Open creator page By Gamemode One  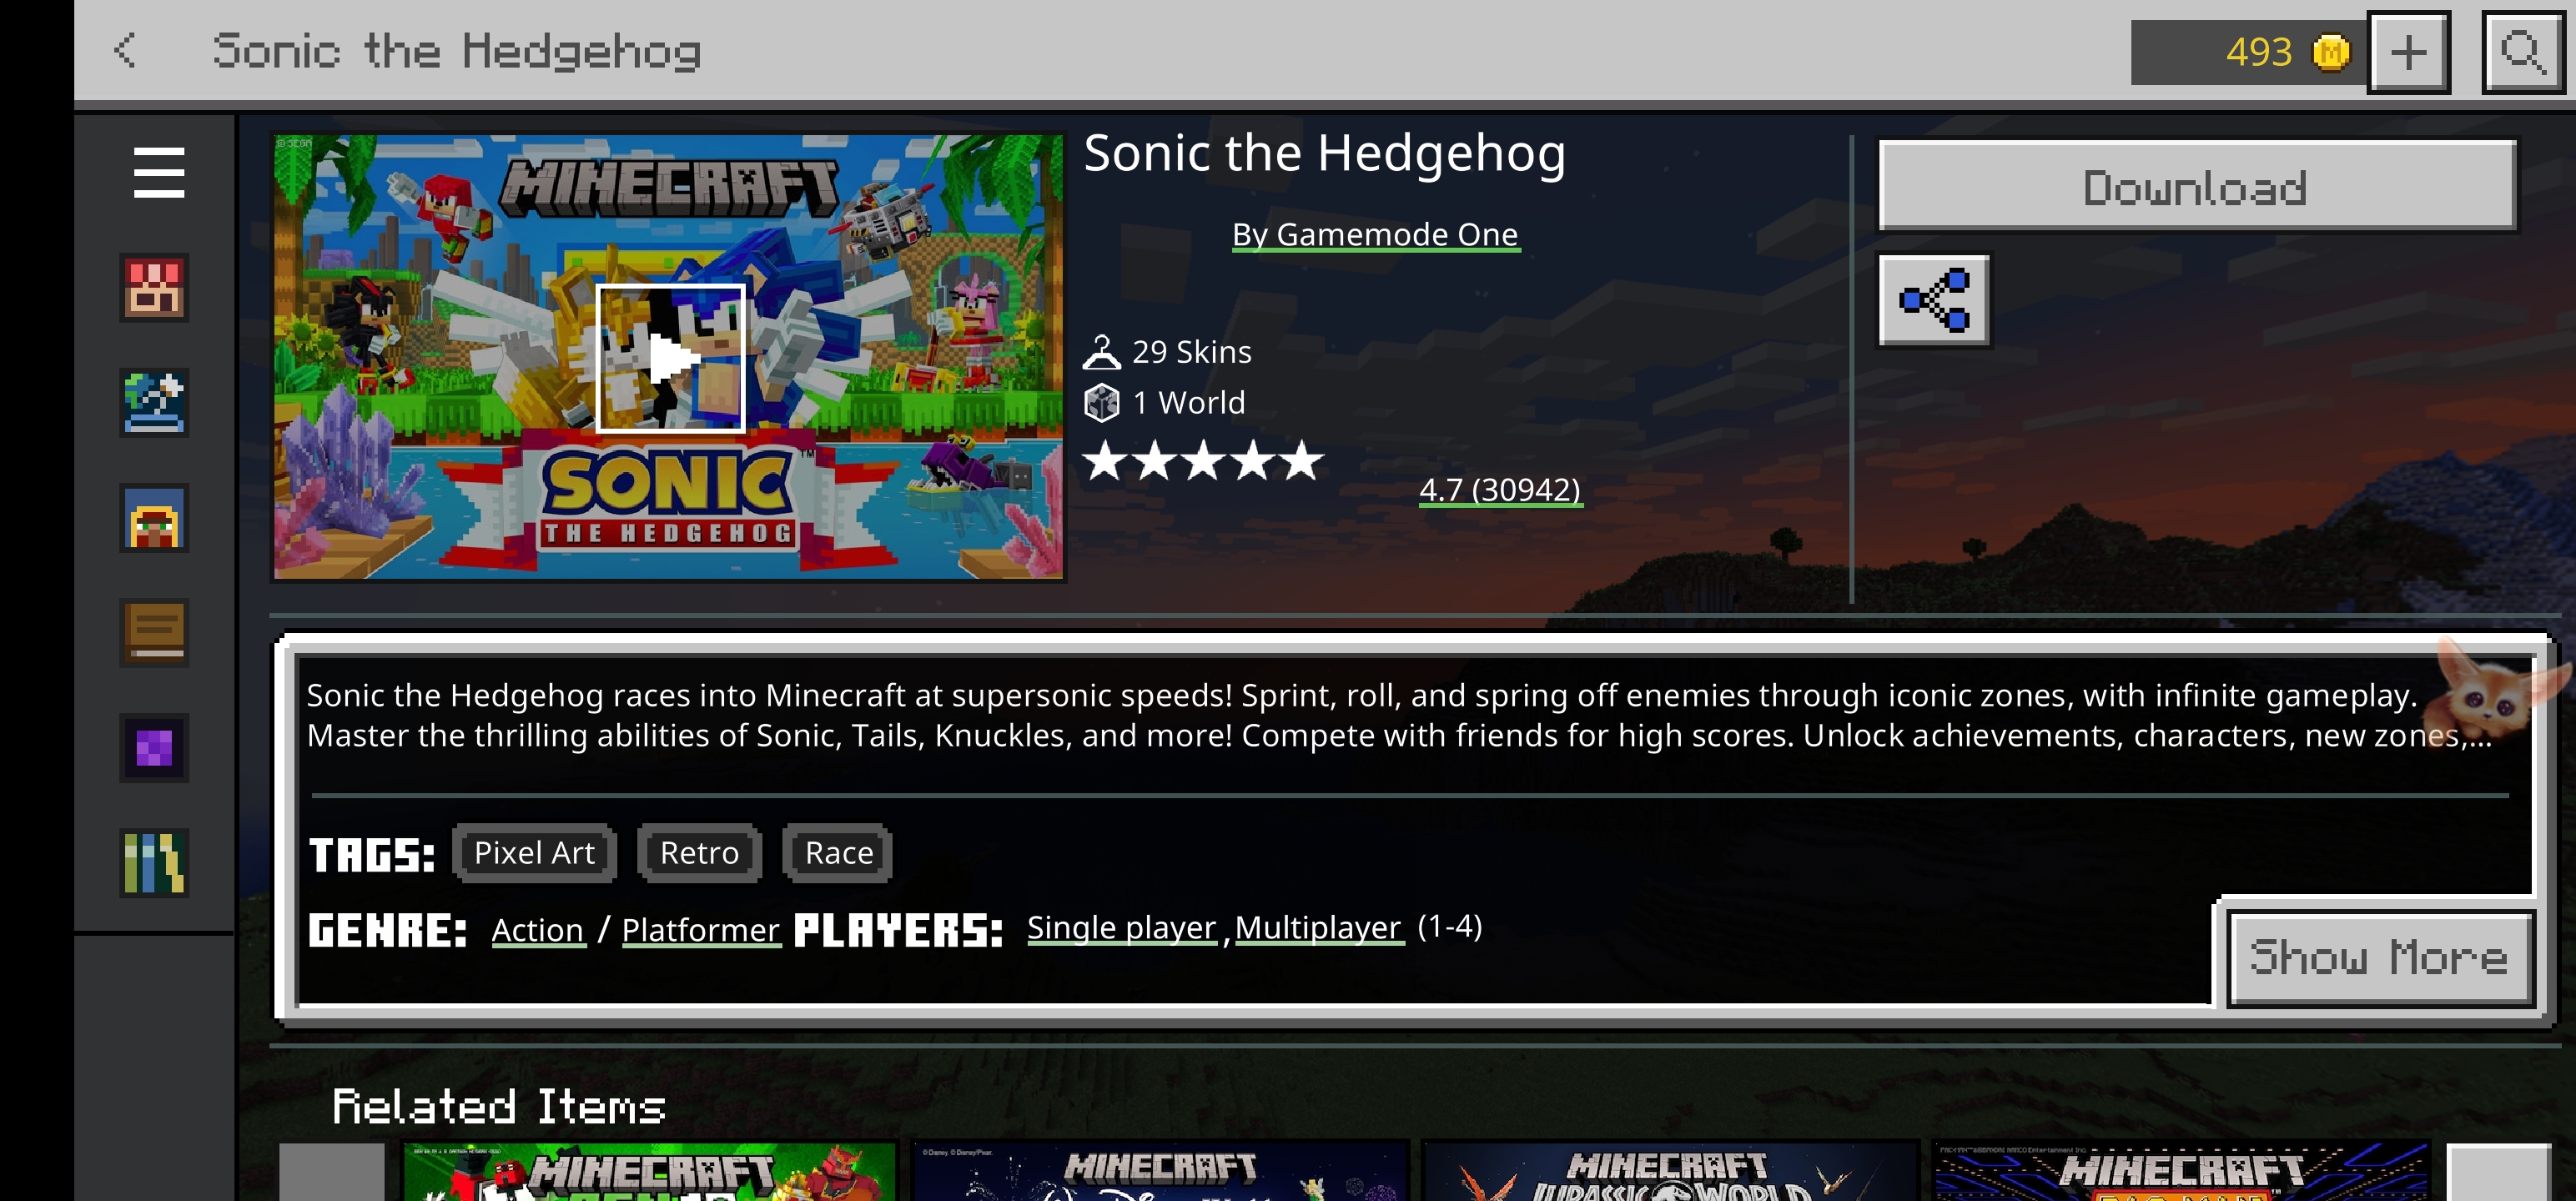[x=1375, y=235]
